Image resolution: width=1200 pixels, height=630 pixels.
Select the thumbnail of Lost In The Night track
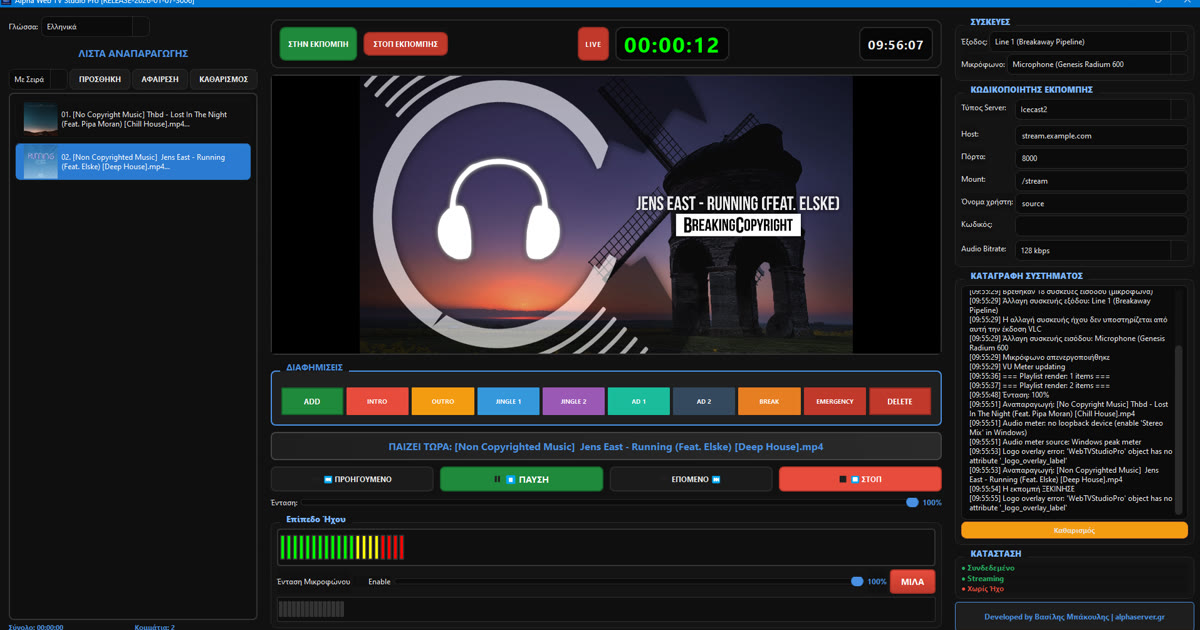41,119
